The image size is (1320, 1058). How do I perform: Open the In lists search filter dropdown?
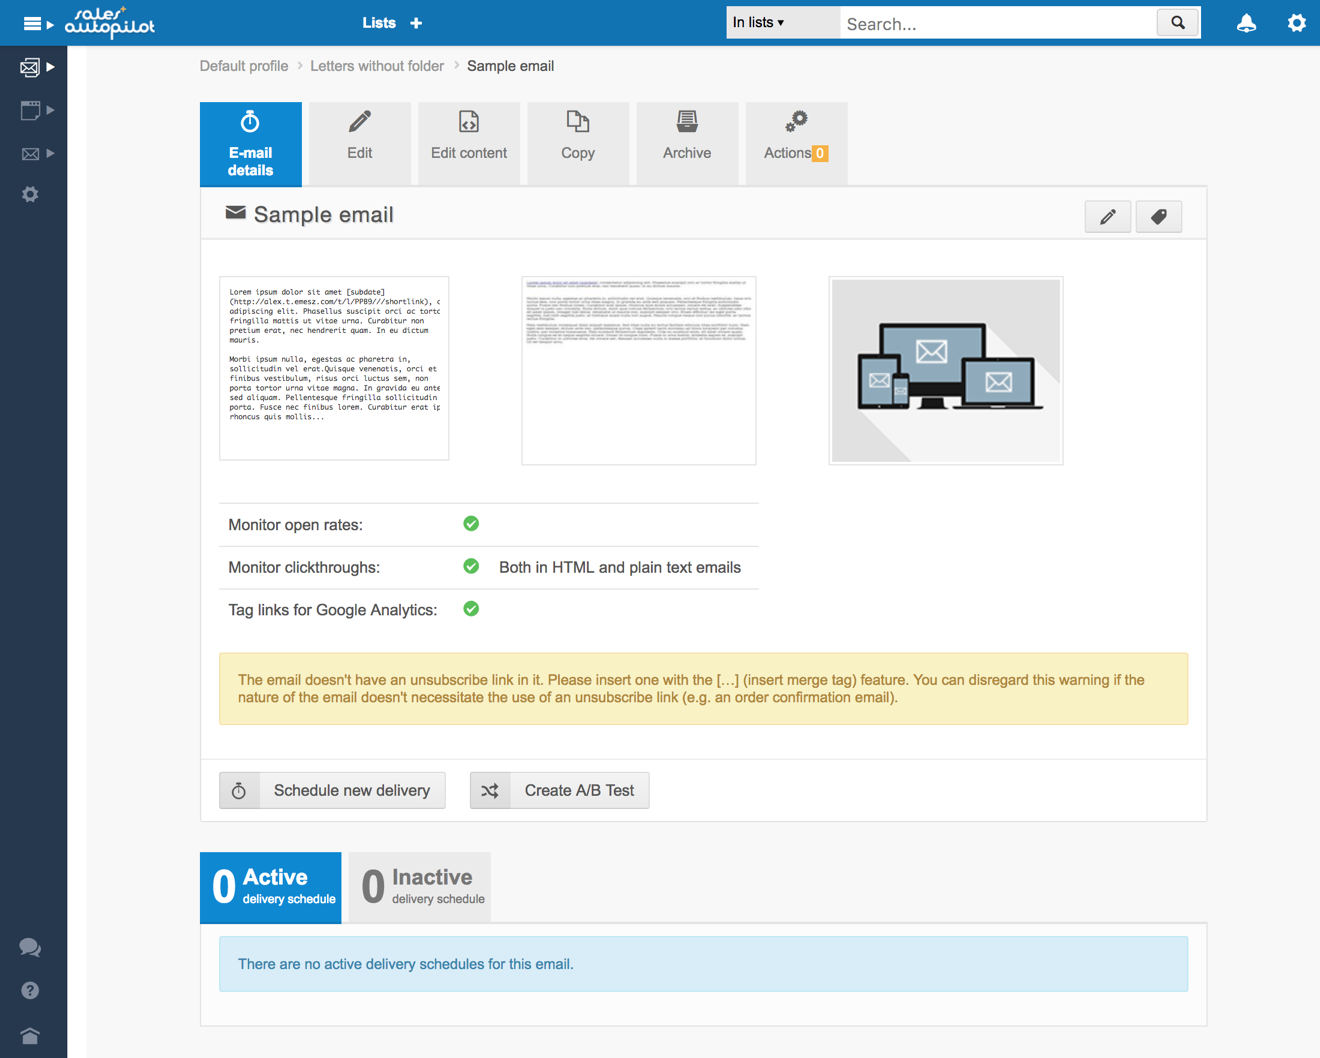point(782,21)
